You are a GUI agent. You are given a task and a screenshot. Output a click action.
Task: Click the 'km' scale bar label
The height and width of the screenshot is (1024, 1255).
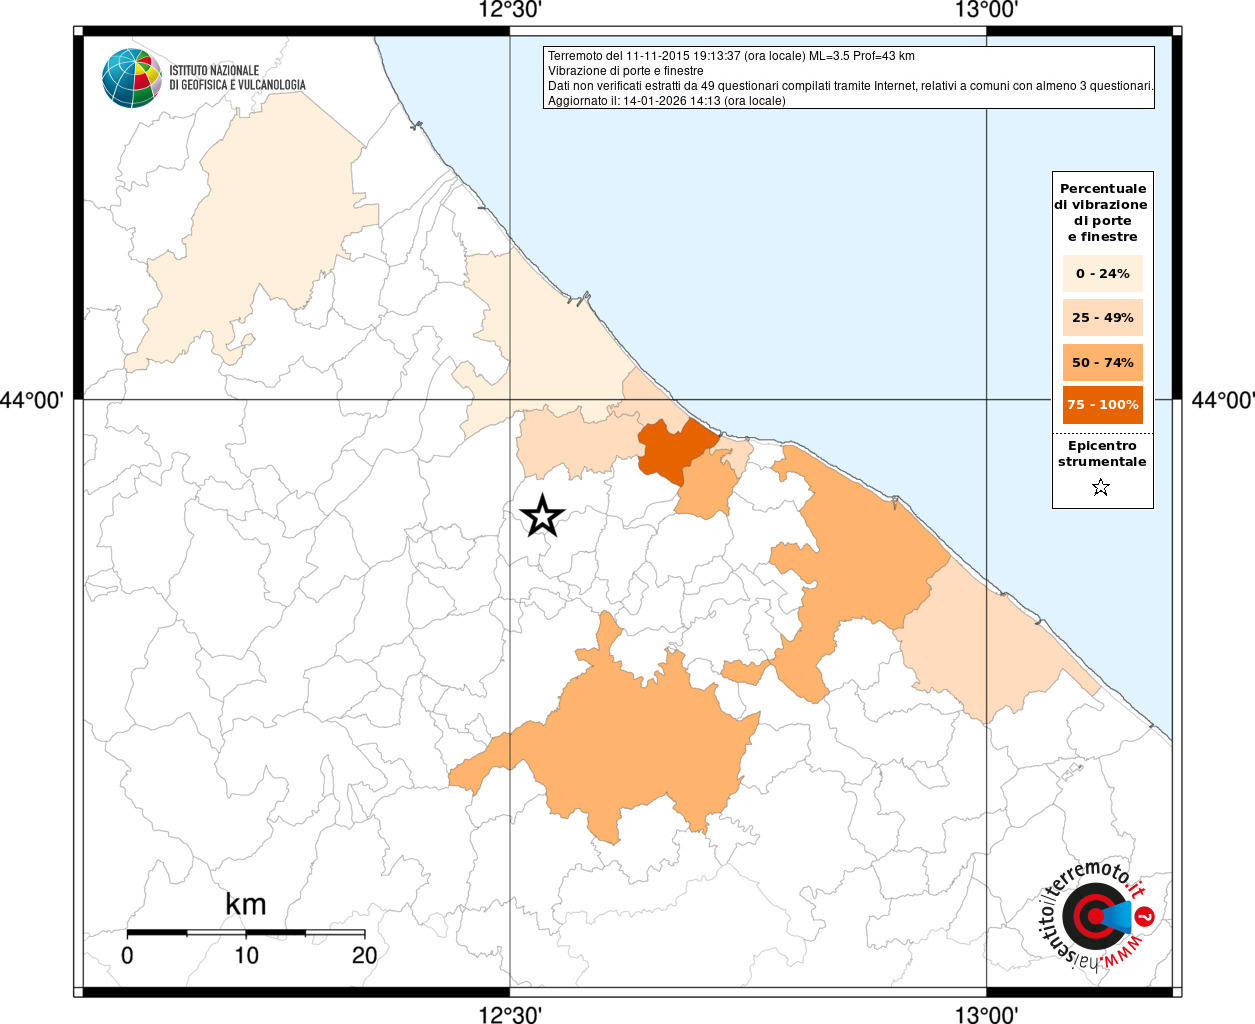pyautogui.click(x=246, y=904)
